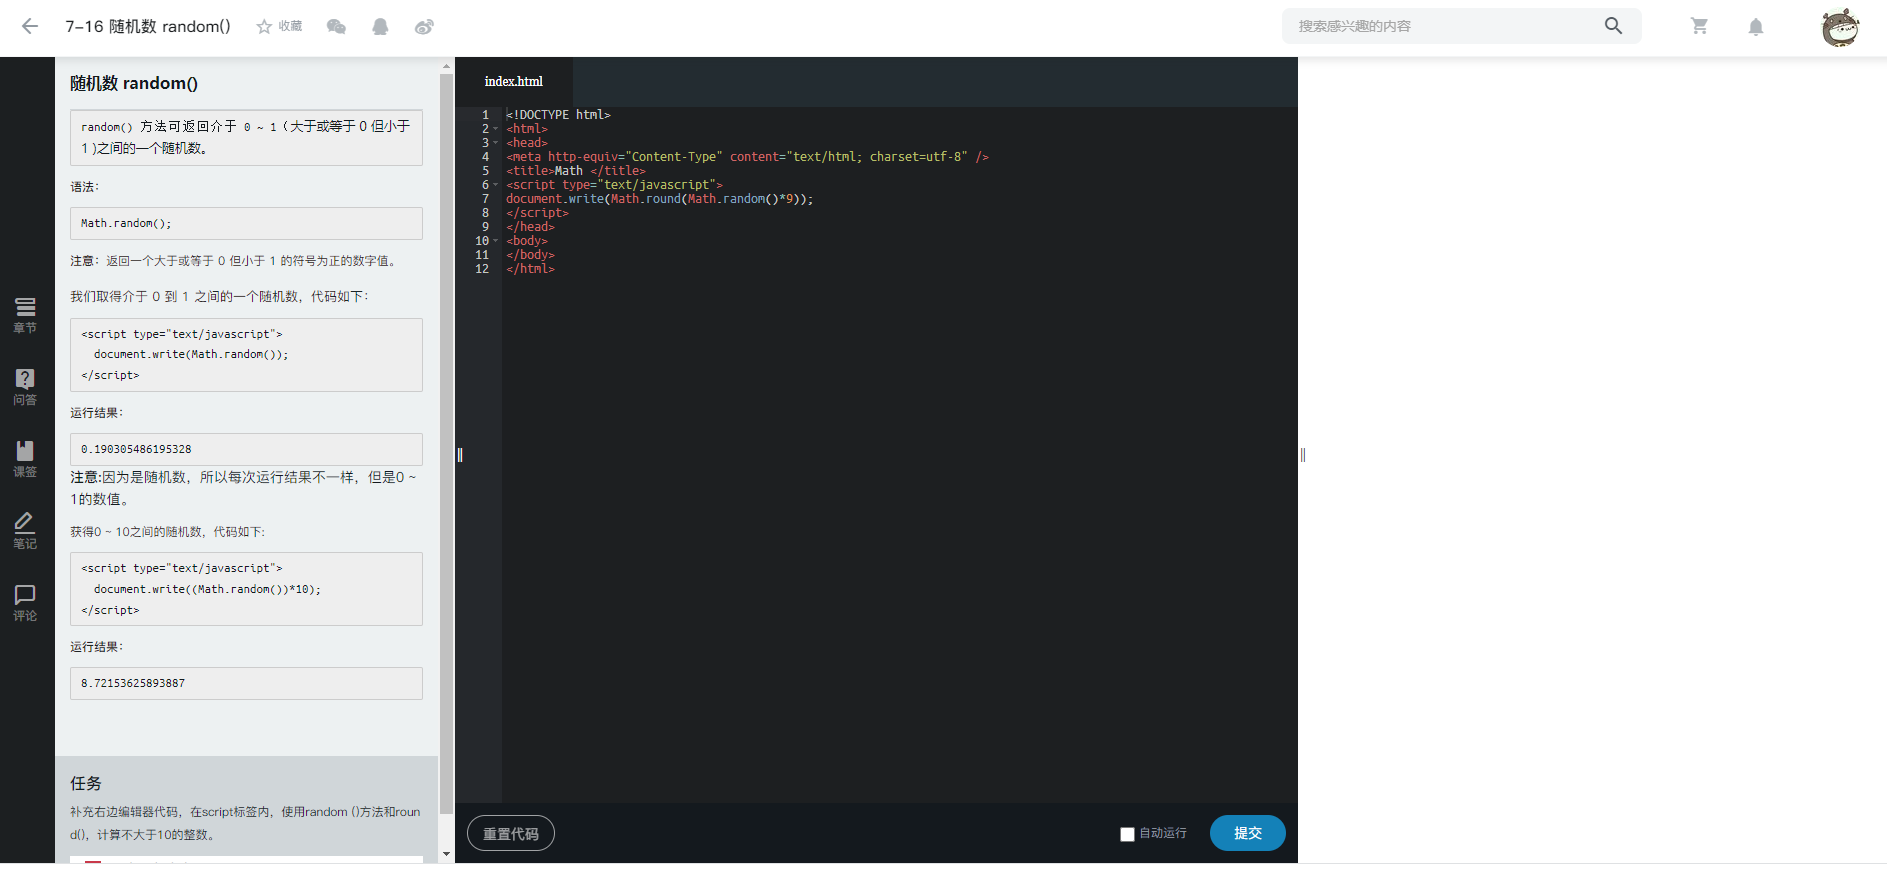This screenshot has height=872, width=1887.
Task: Click the lesson heading 随机数 random()
Action: [x=134, y=84]
